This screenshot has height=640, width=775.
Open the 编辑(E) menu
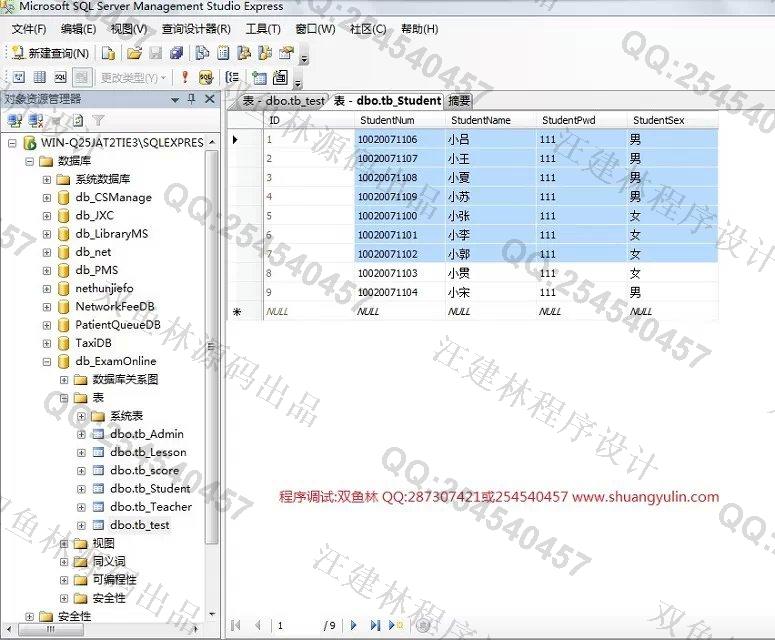pos(78,29)
